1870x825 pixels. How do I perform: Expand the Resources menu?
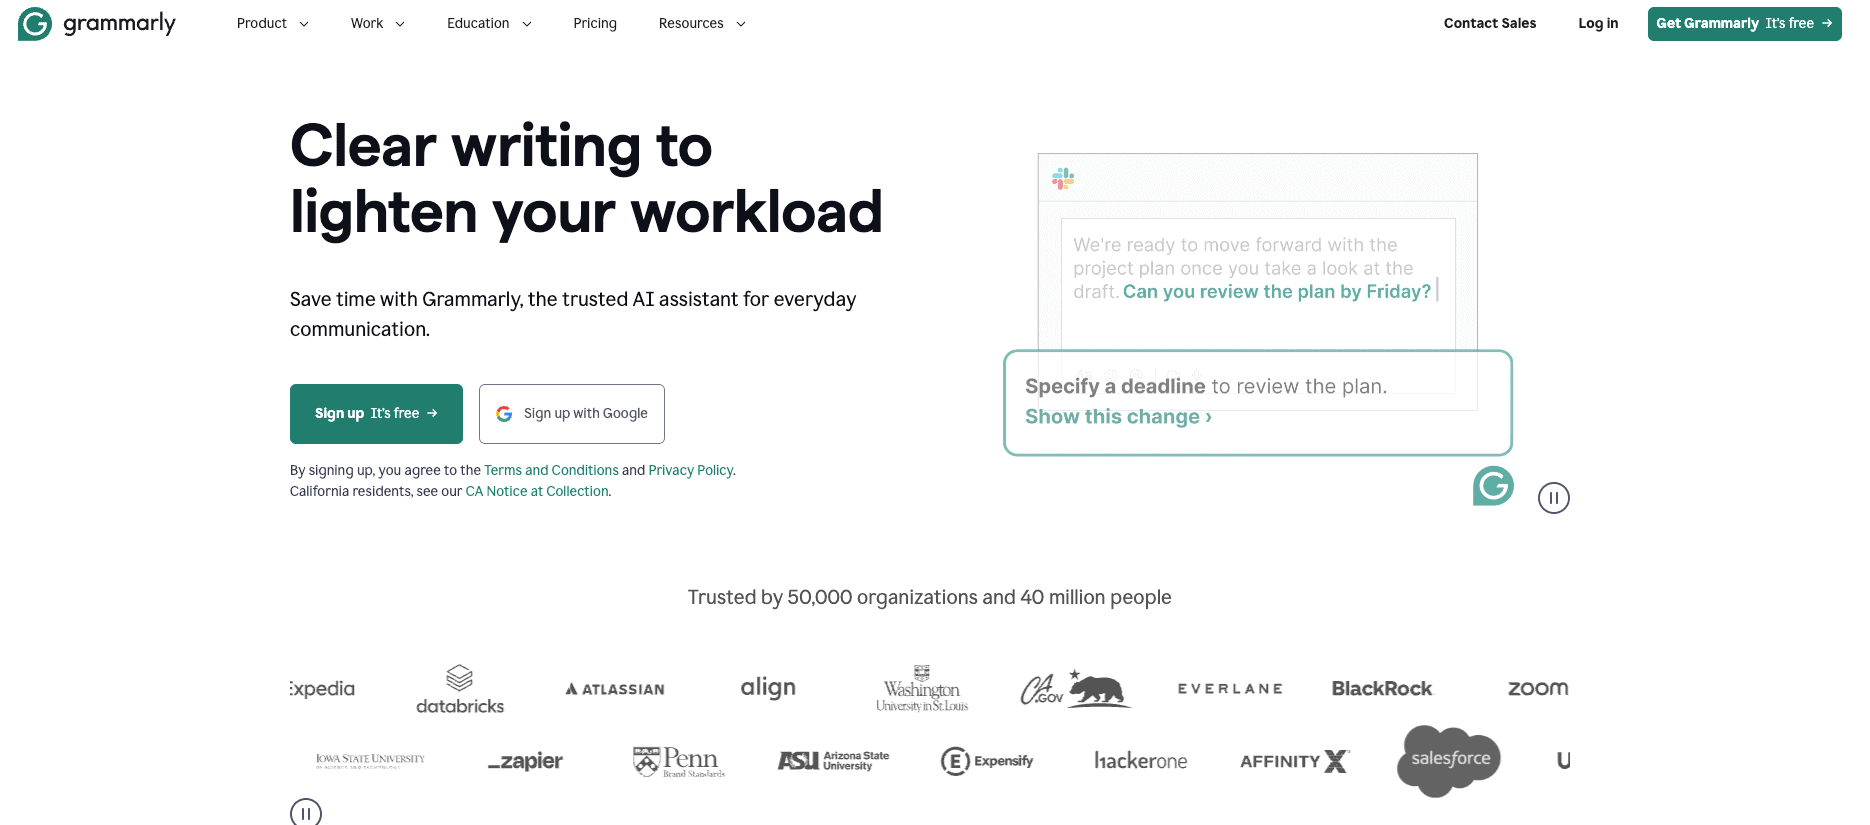(x=702, y=23)
